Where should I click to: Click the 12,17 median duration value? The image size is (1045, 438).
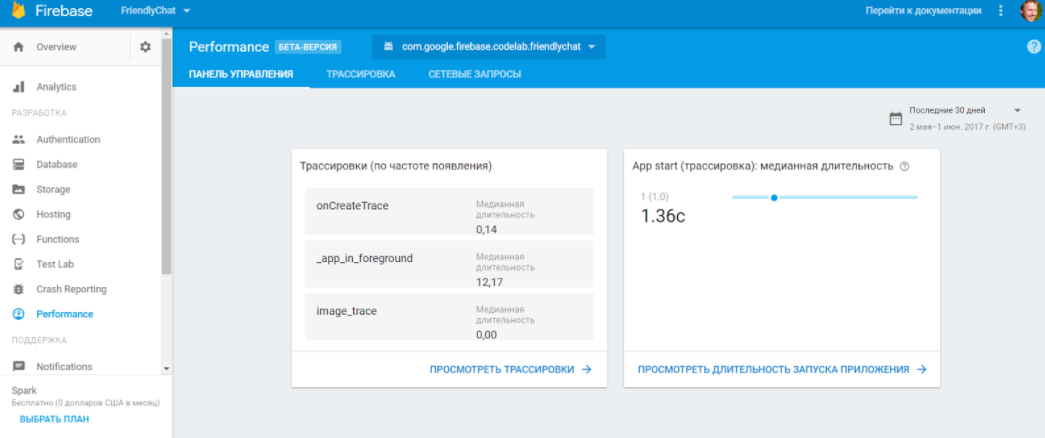tap(489, 282)
